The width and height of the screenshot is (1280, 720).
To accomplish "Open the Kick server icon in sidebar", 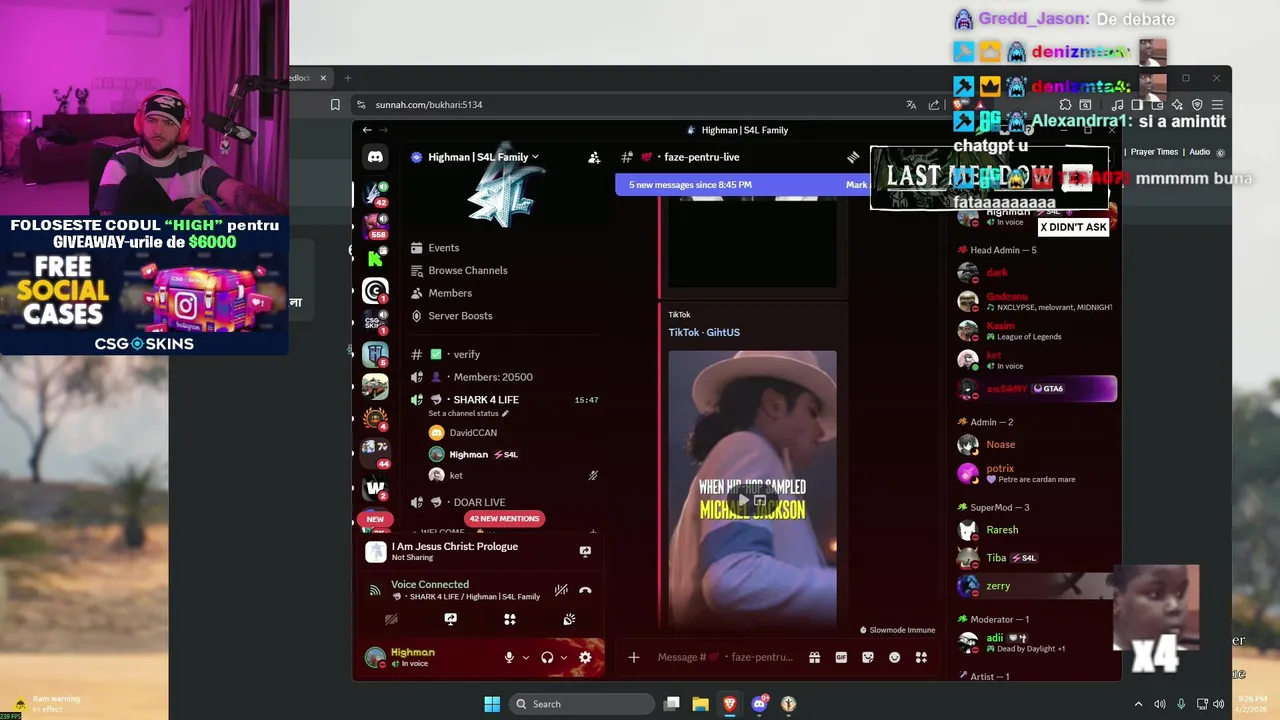I will coord(375,260).
